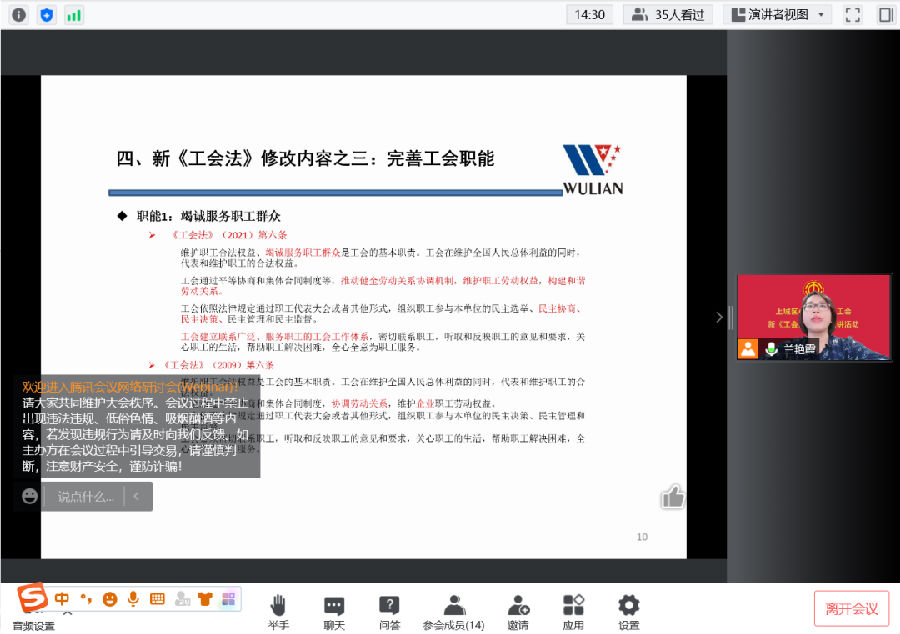Invite others with the 邀请 button
The height and width of the screenshot is (634, 900).
pyautogui.click(x=517, y=610)
